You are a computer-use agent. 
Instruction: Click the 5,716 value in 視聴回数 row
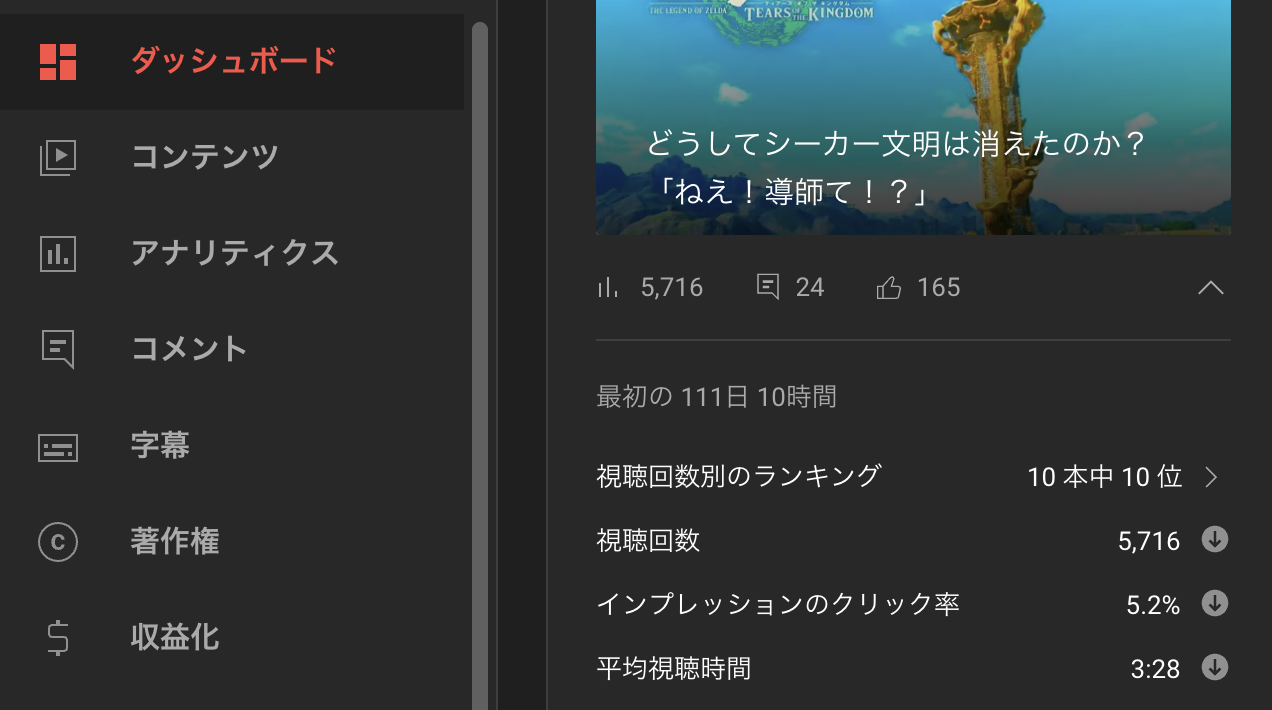point(1149,541)
